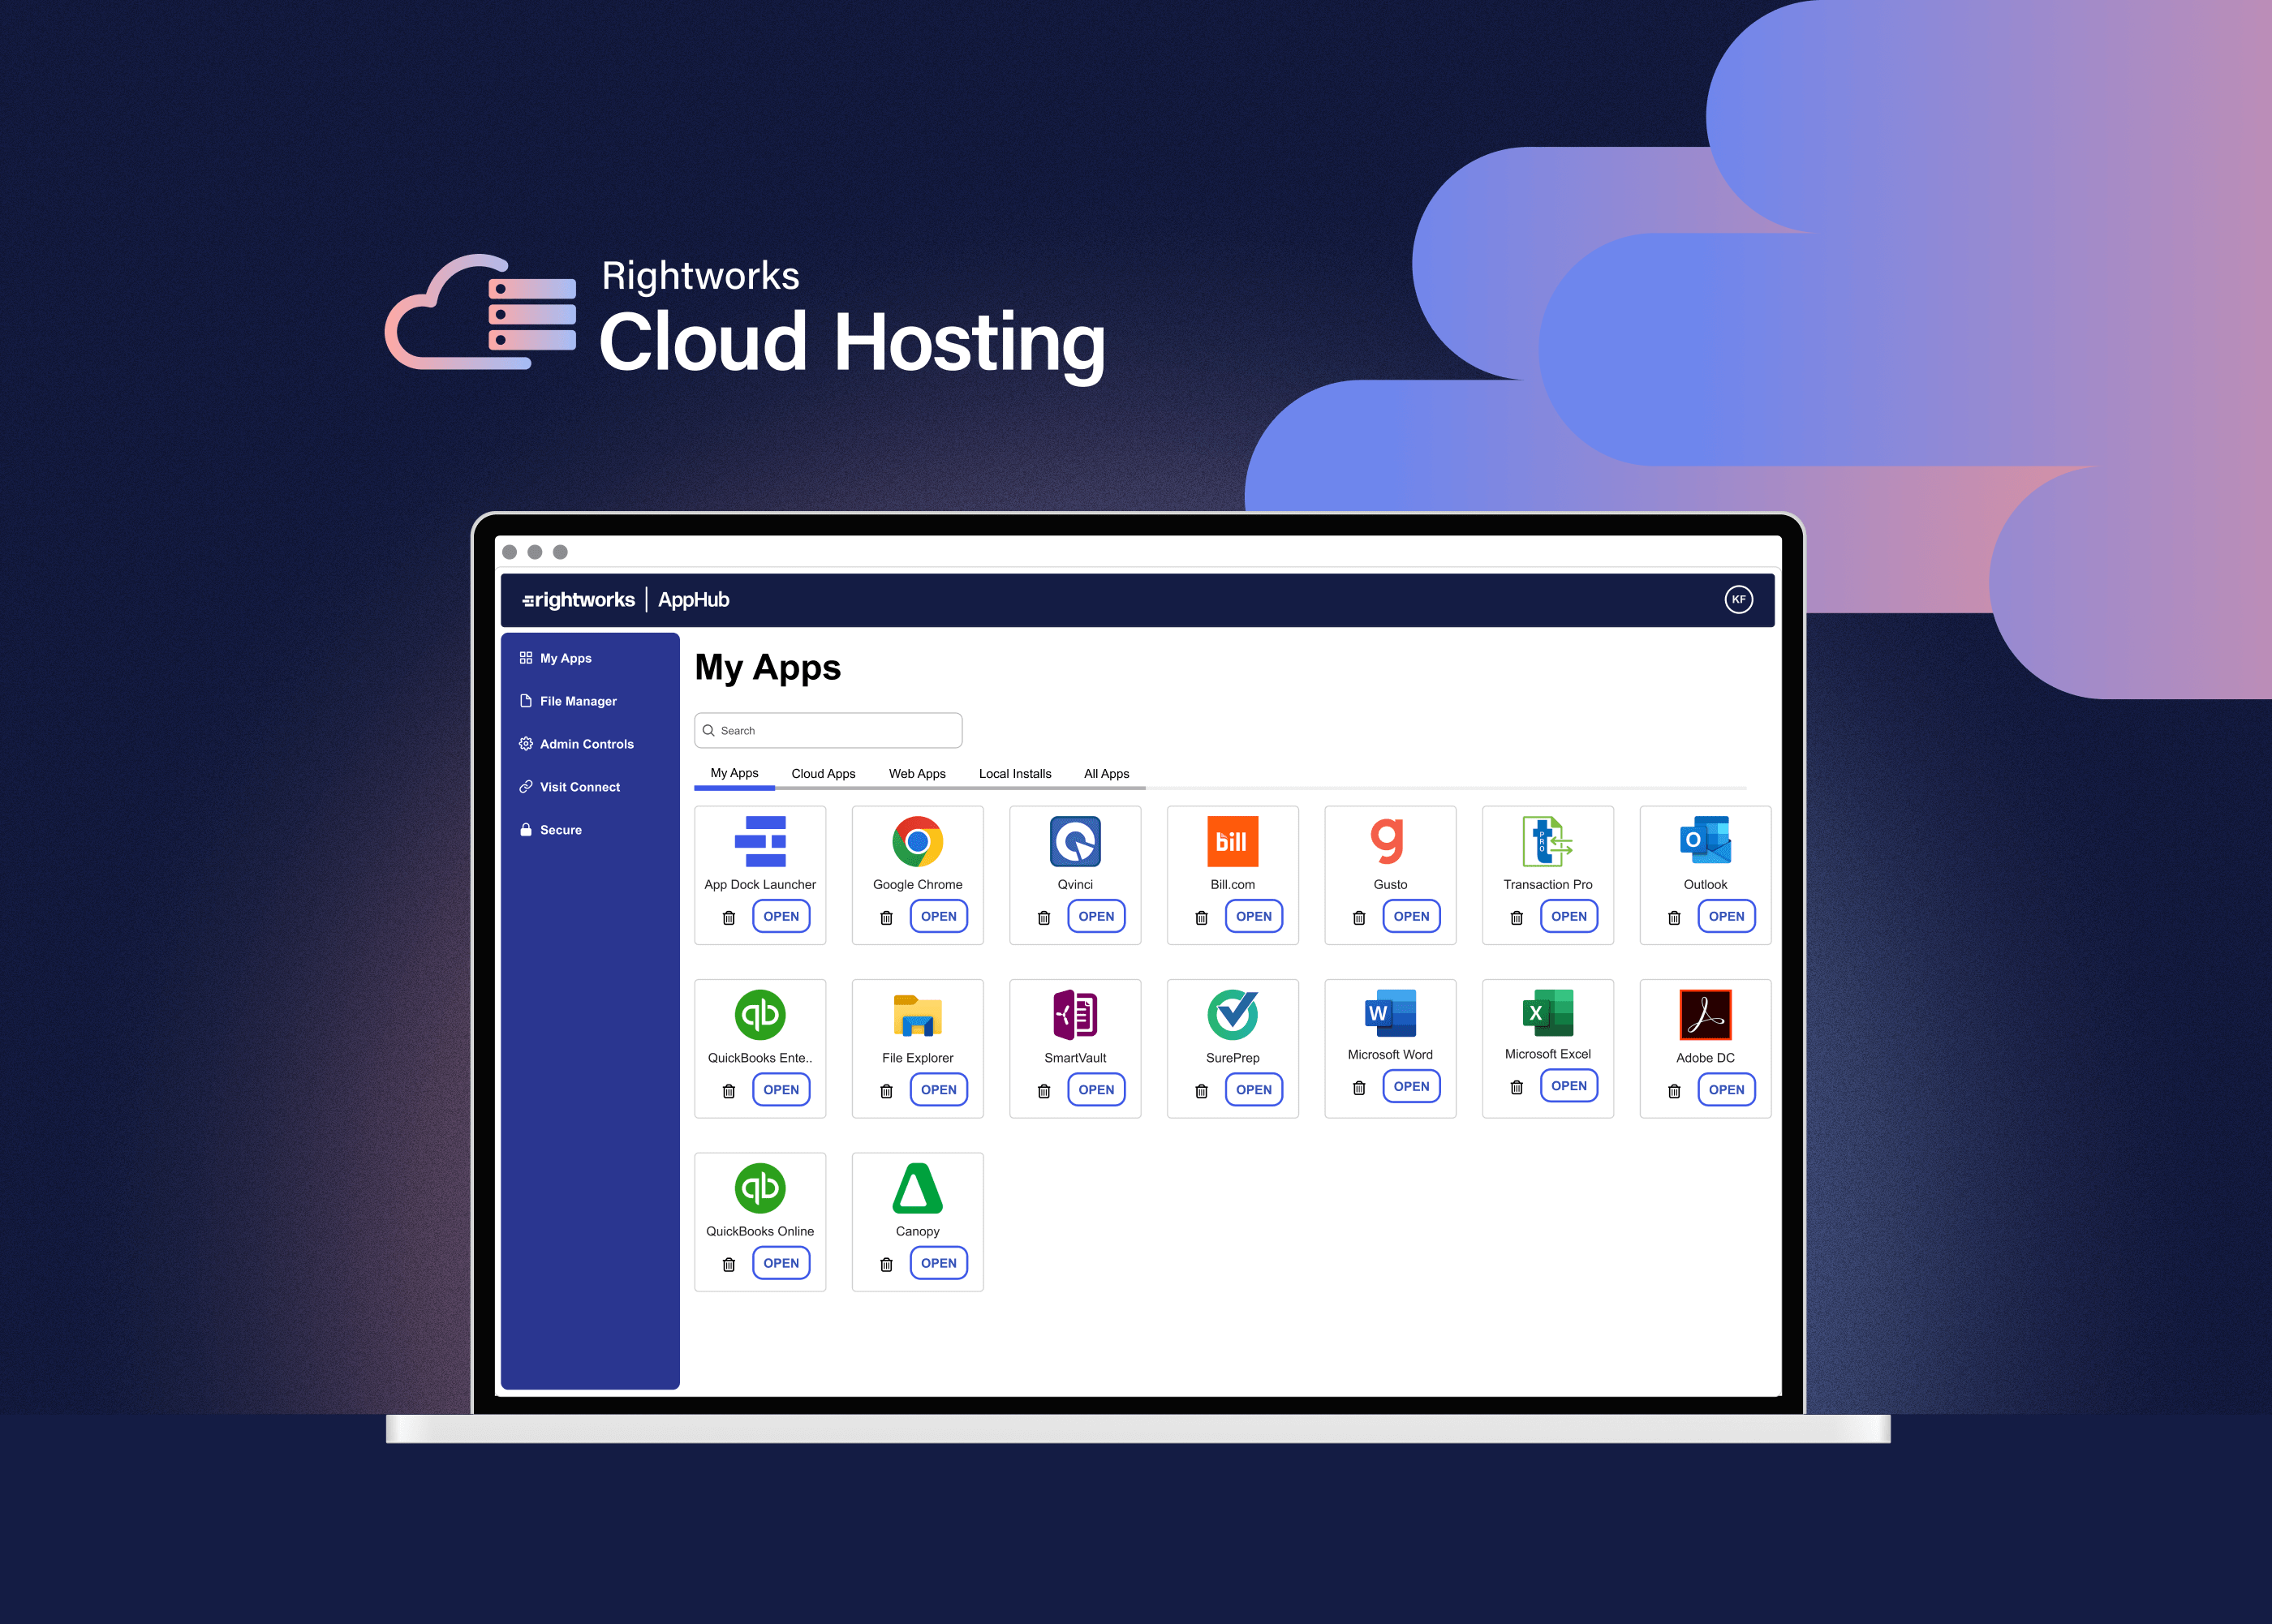Switch to the Local Installs tab

(x=1015, y=773)
